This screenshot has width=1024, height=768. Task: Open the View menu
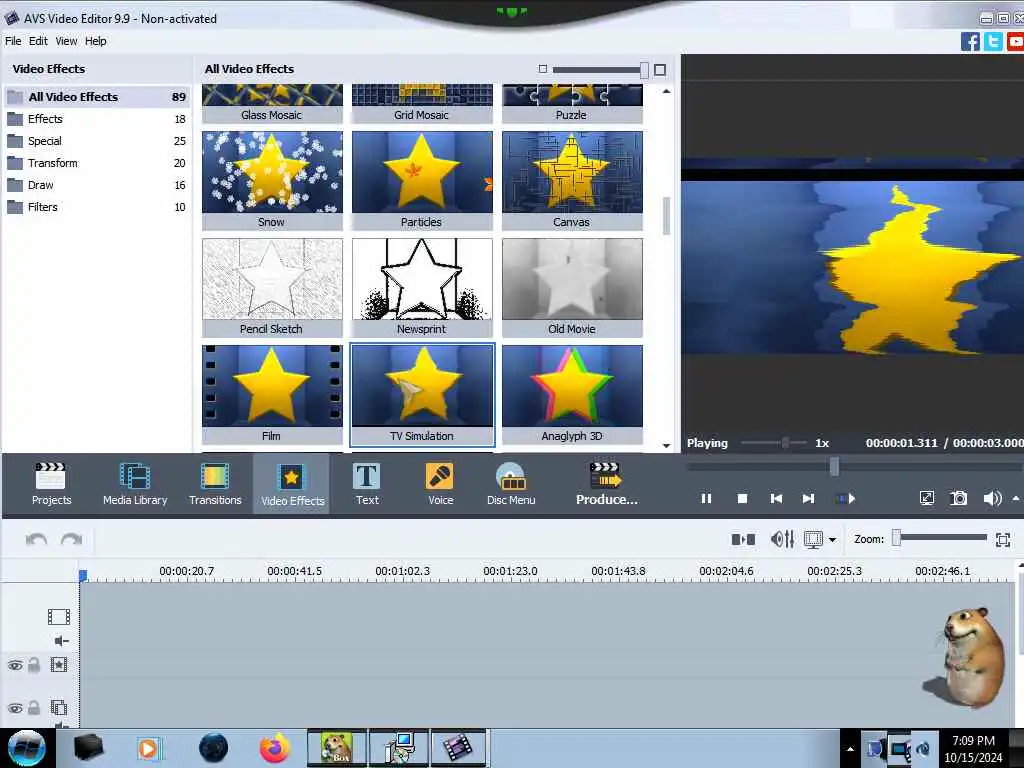click(x=66, y=40)
